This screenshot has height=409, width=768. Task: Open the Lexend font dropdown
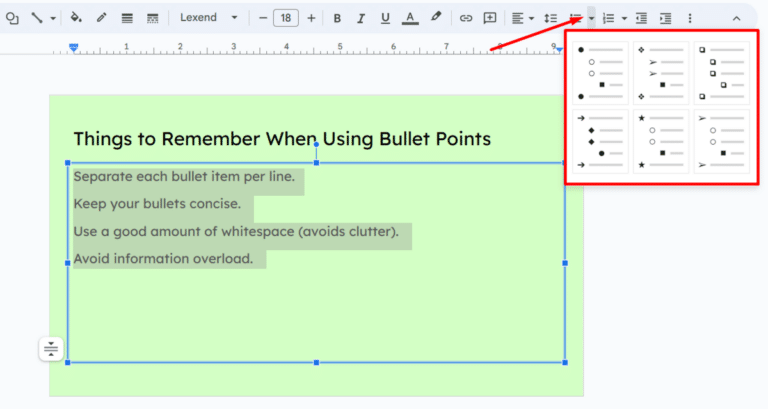pyautogui.click(x=209, y=18)
